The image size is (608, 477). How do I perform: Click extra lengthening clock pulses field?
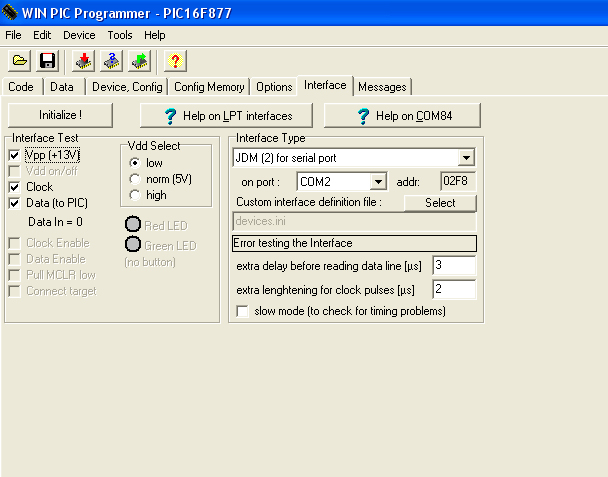(454, 289)
